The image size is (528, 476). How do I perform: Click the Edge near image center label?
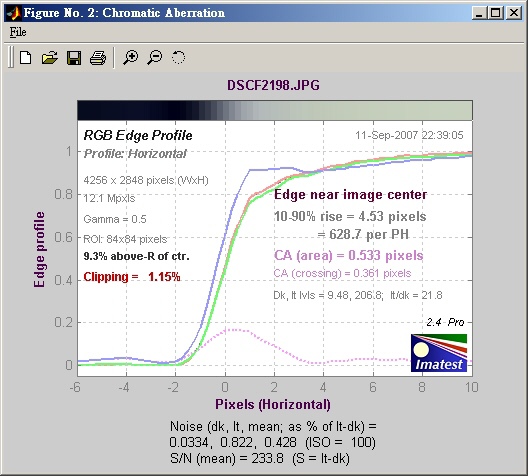pyautogui.click(x=350, y=195)
